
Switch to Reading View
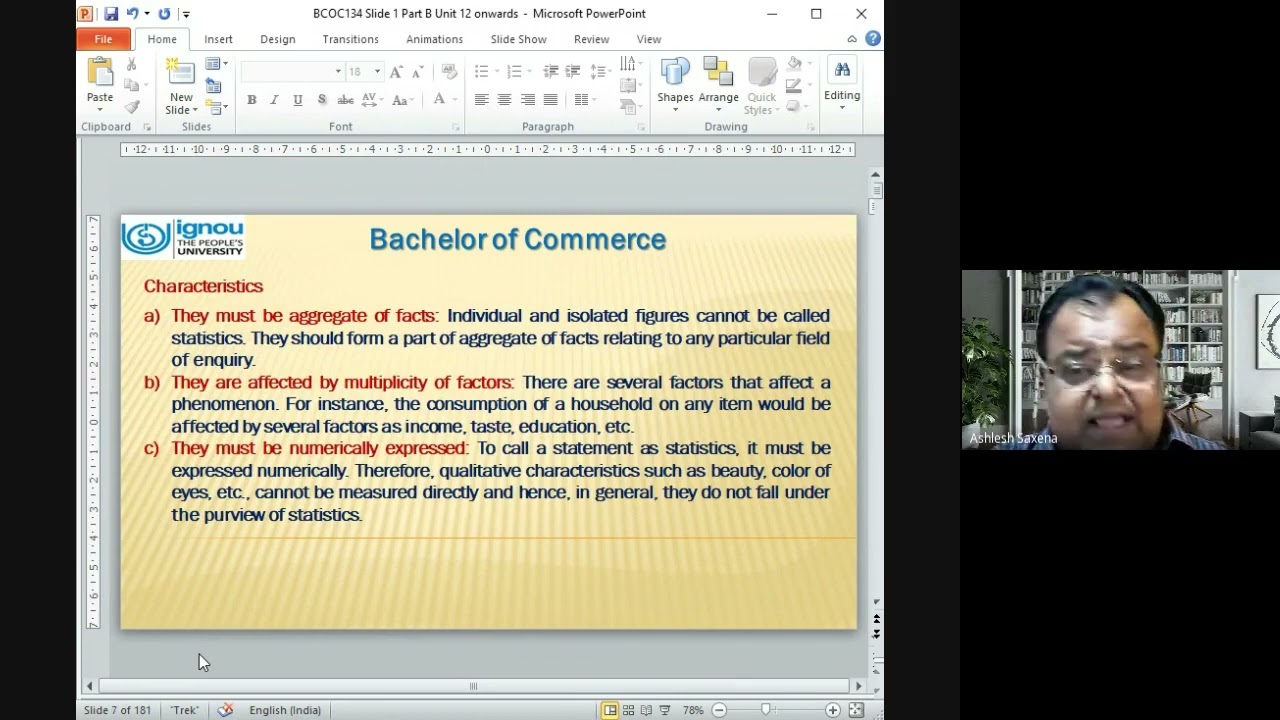(x=646, y=710)
